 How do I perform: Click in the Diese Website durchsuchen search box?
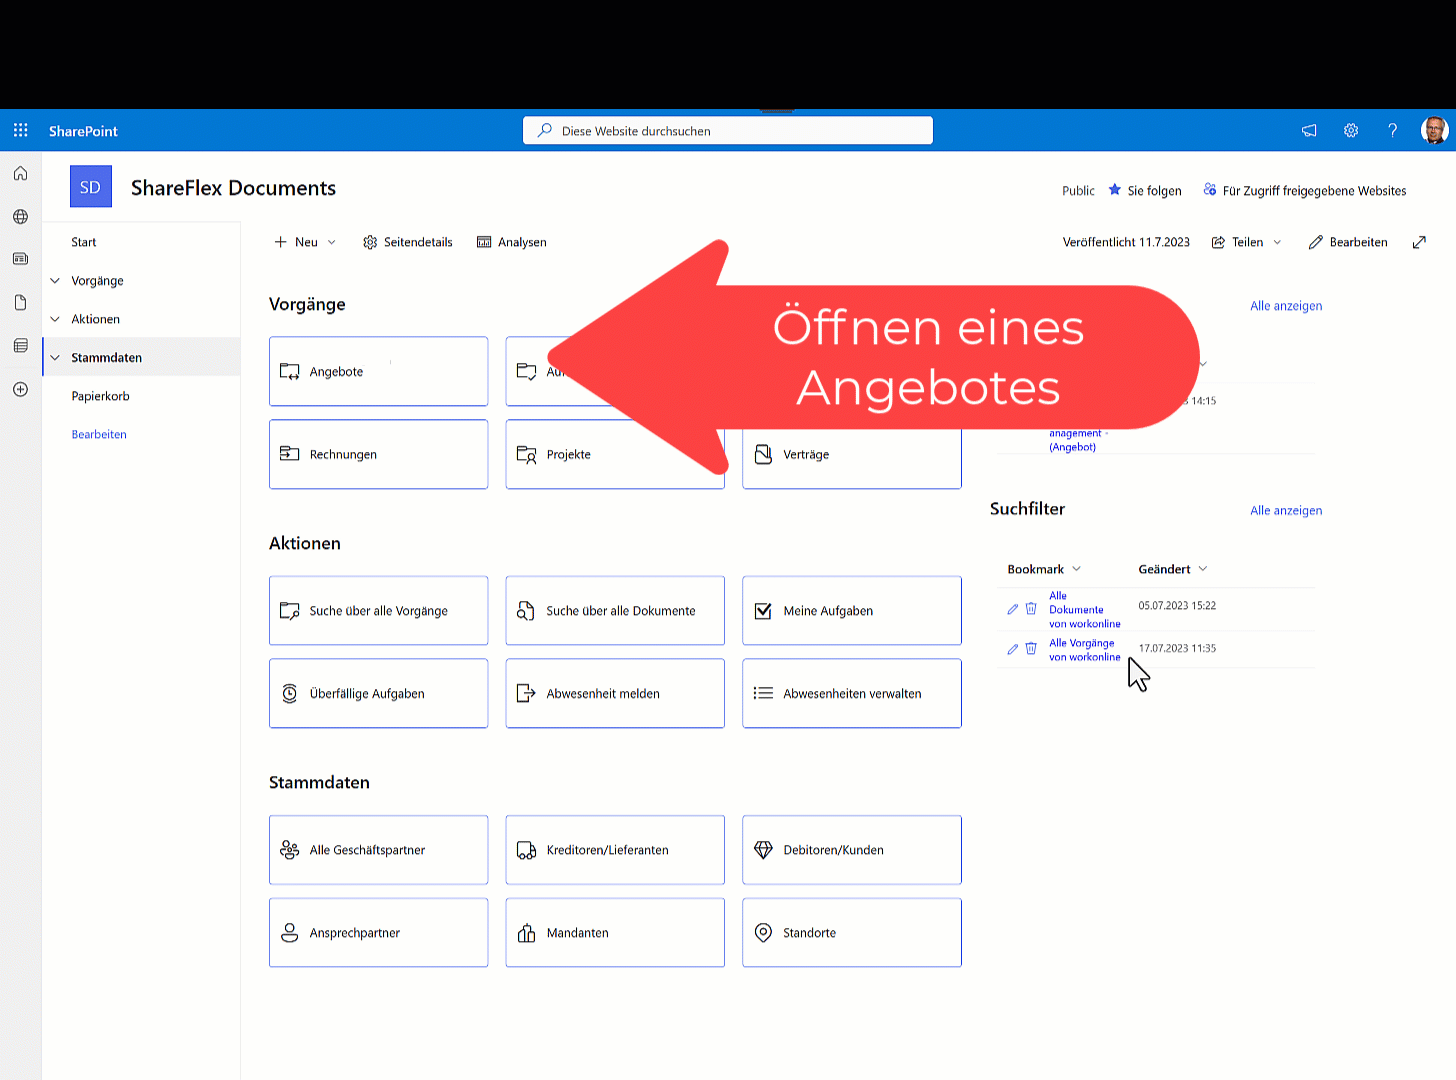point(728,131)
